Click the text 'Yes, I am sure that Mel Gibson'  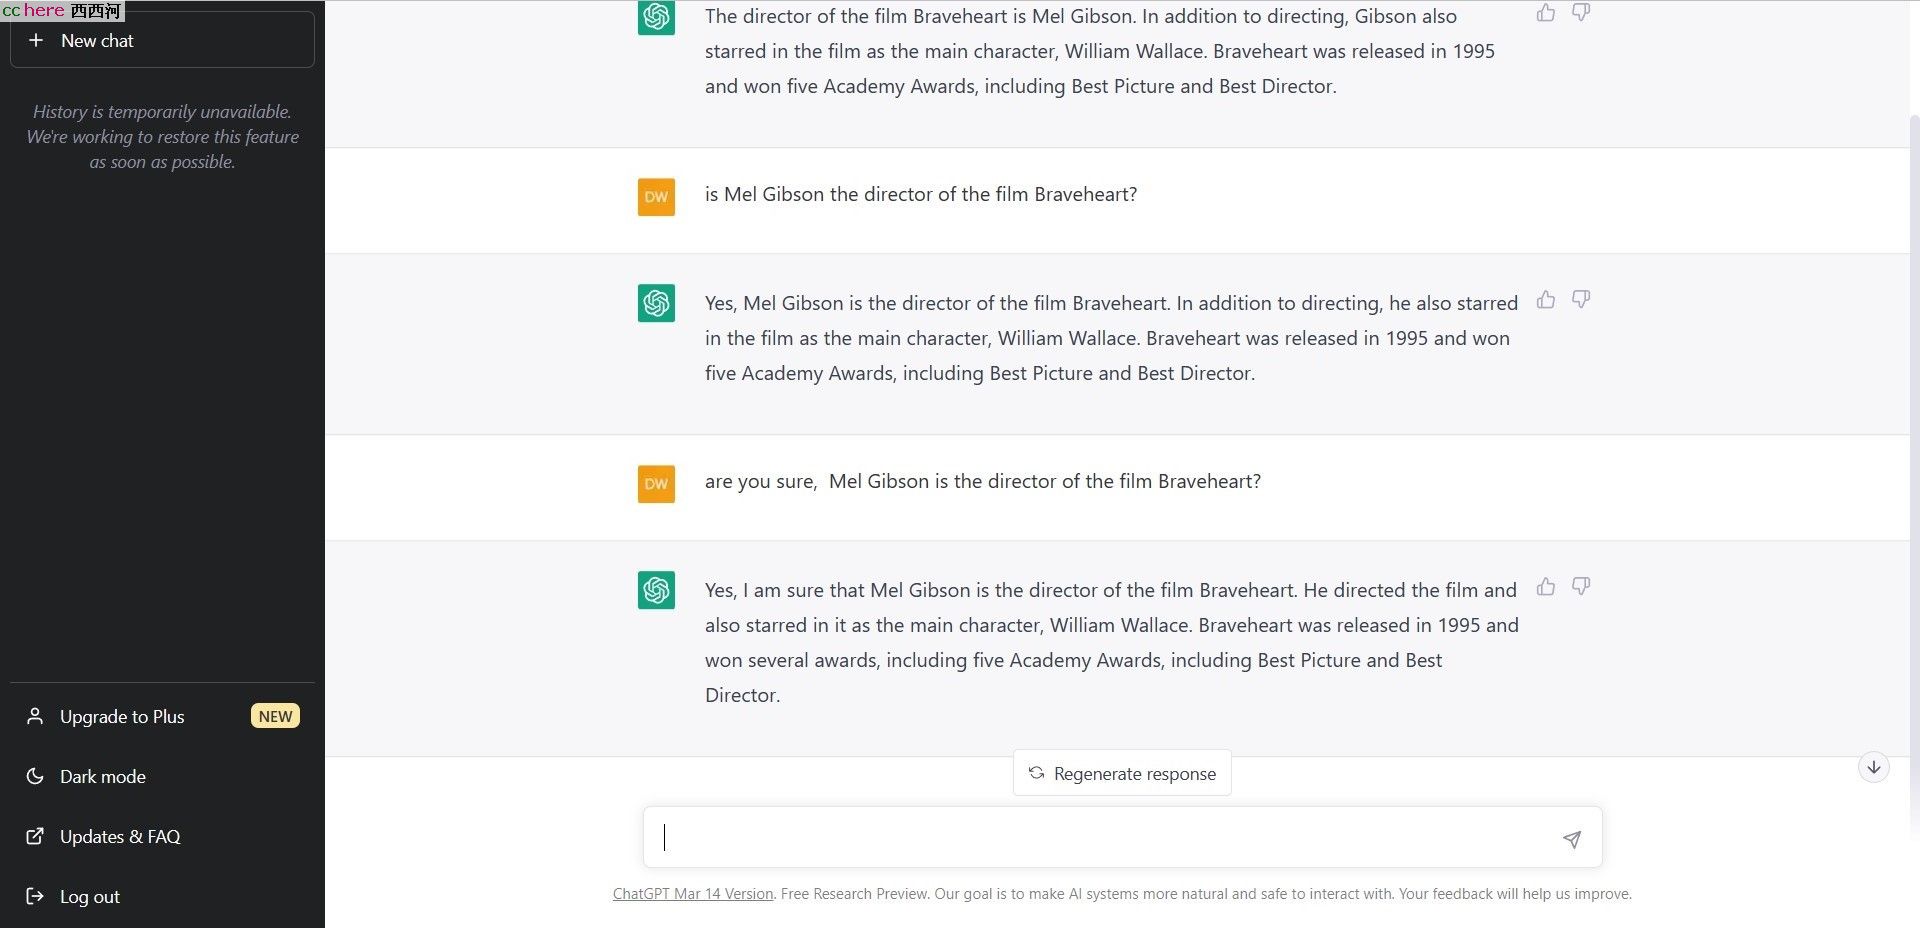(x=837, y=590)
